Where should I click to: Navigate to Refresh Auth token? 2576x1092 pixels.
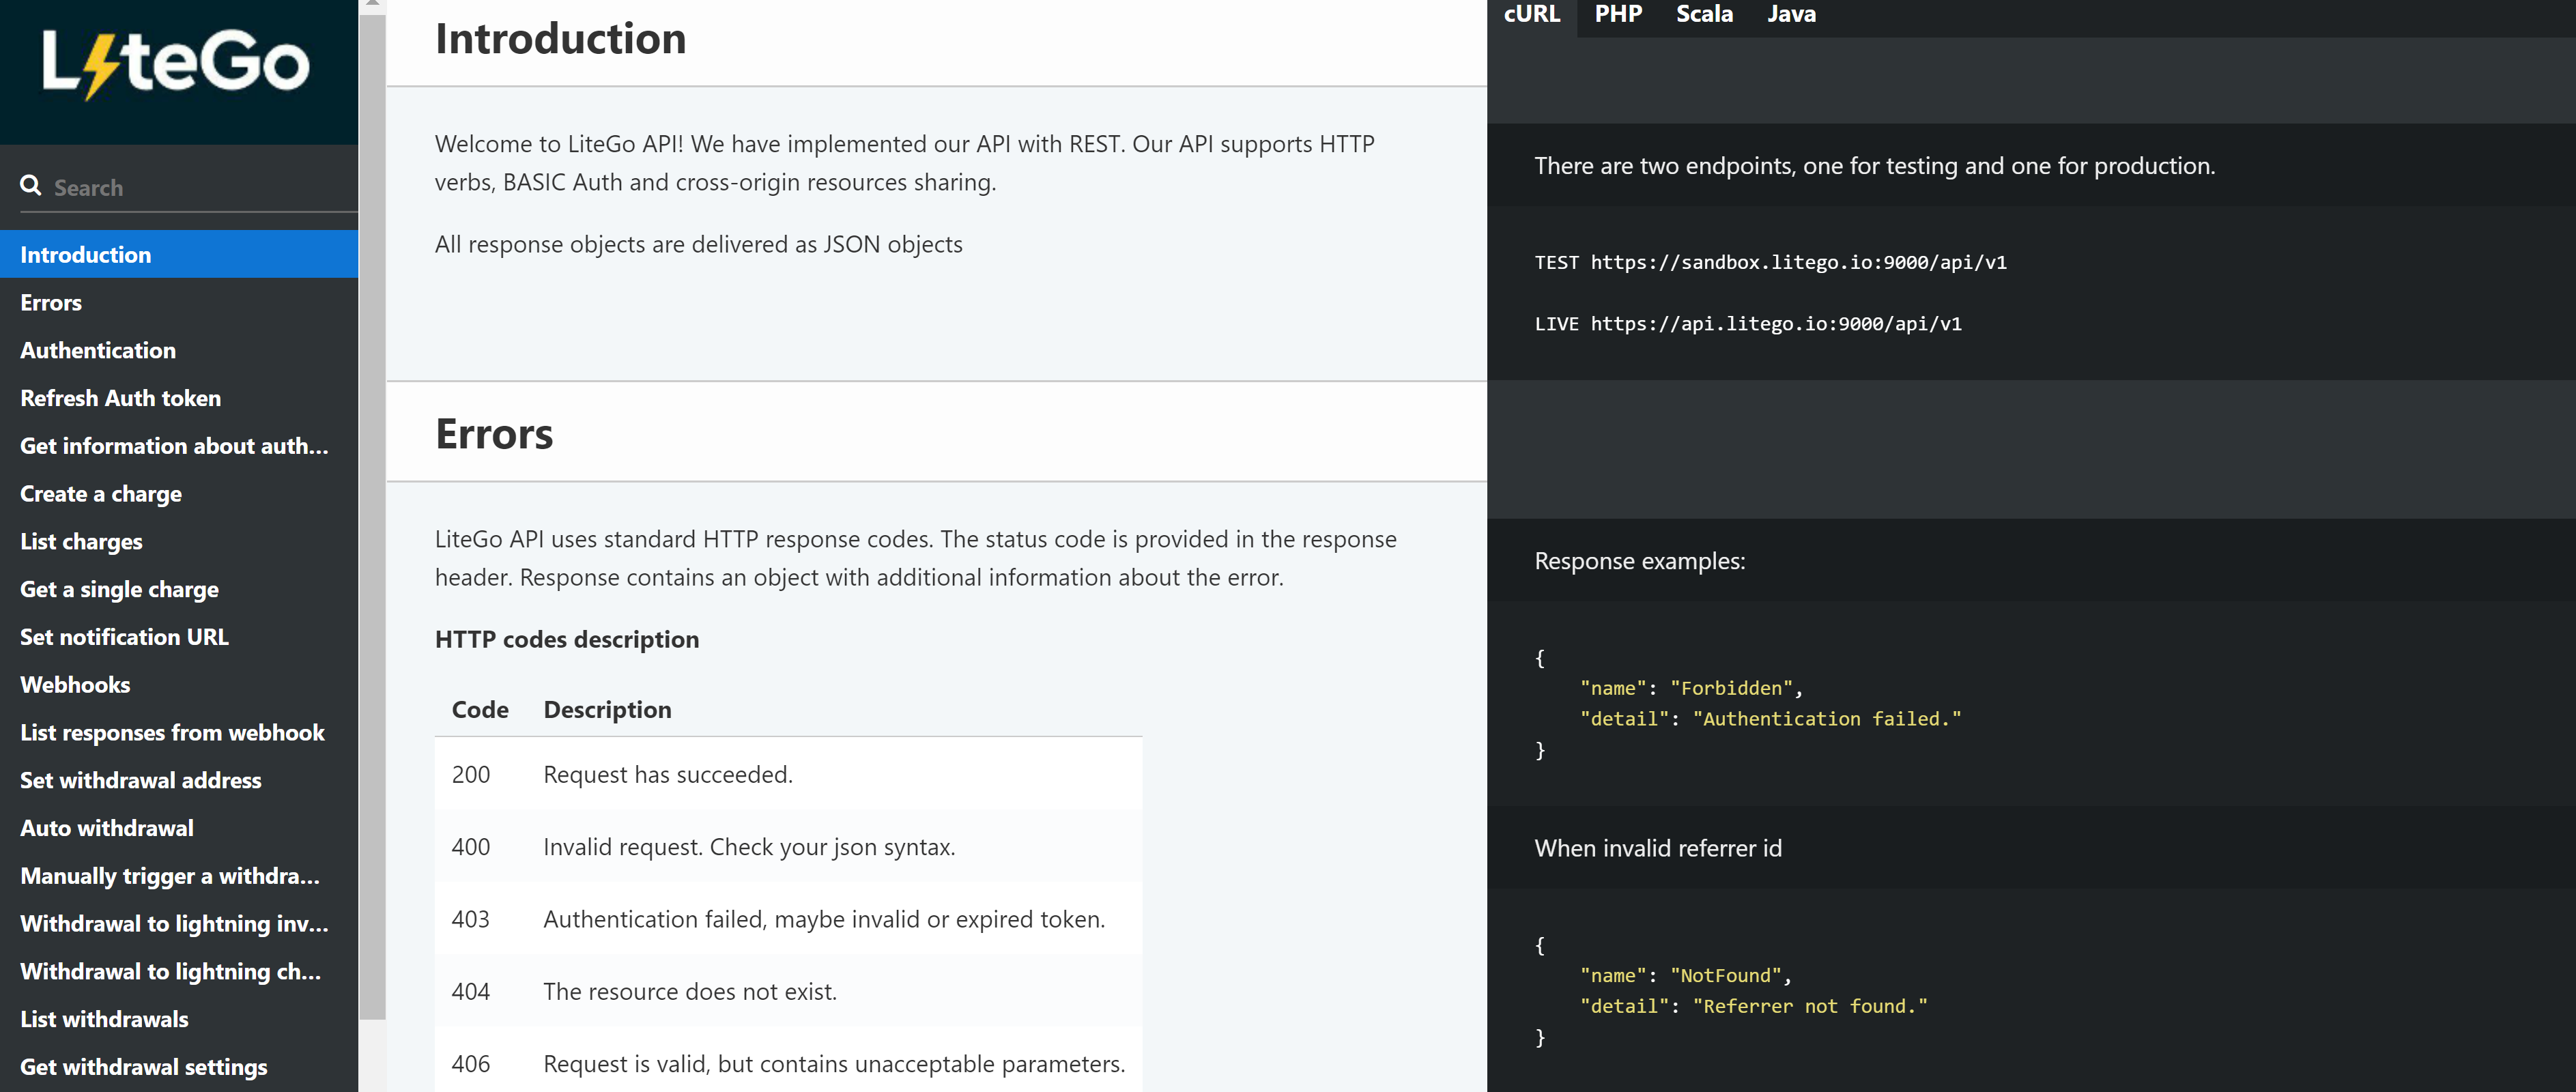(120, 398)
